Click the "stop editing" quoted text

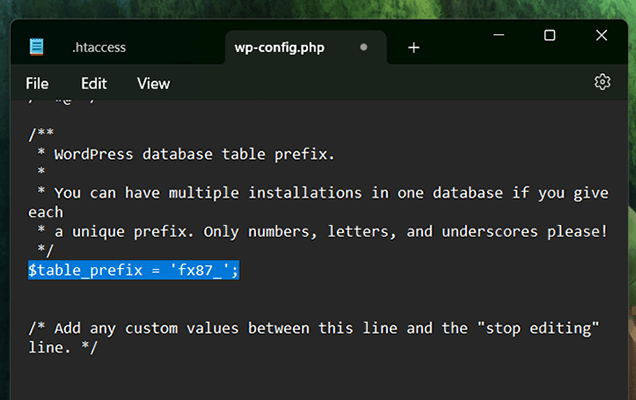(x=542, y=327)
